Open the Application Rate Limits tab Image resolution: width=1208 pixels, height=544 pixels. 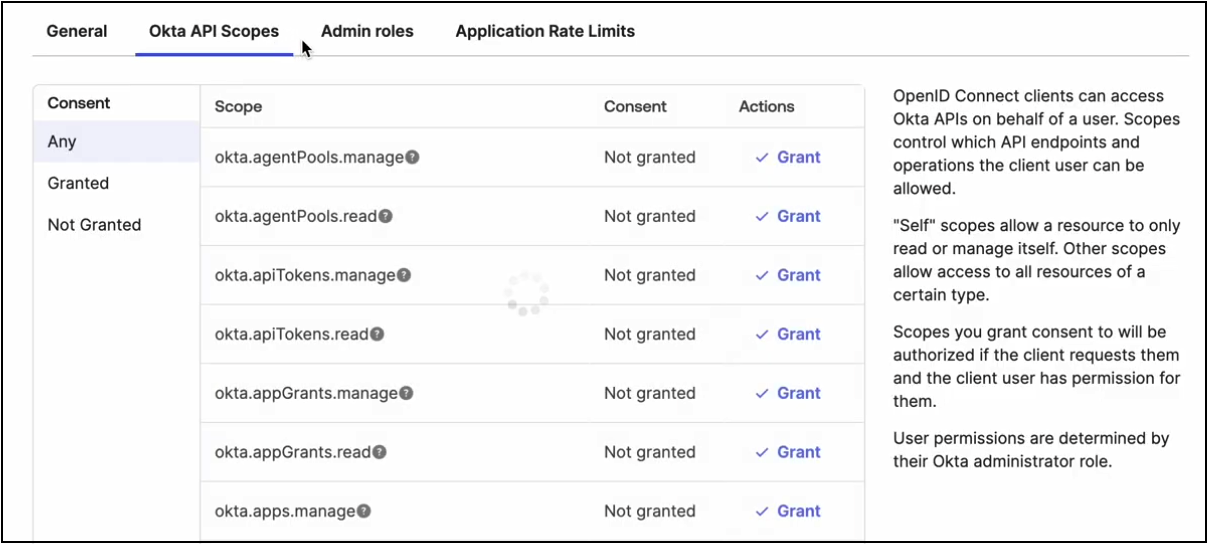point(545,31)
